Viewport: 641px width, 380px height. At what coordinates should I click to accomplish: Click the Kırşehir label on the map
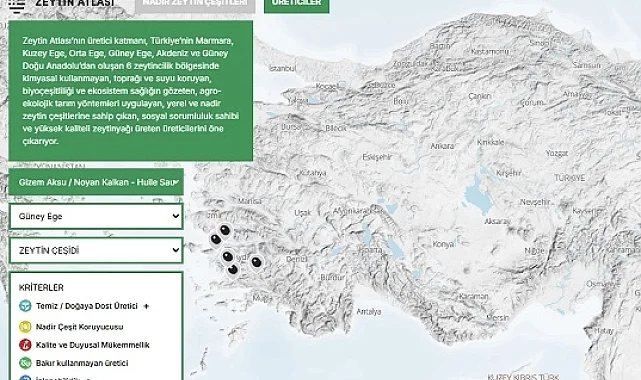click(509, 173)
